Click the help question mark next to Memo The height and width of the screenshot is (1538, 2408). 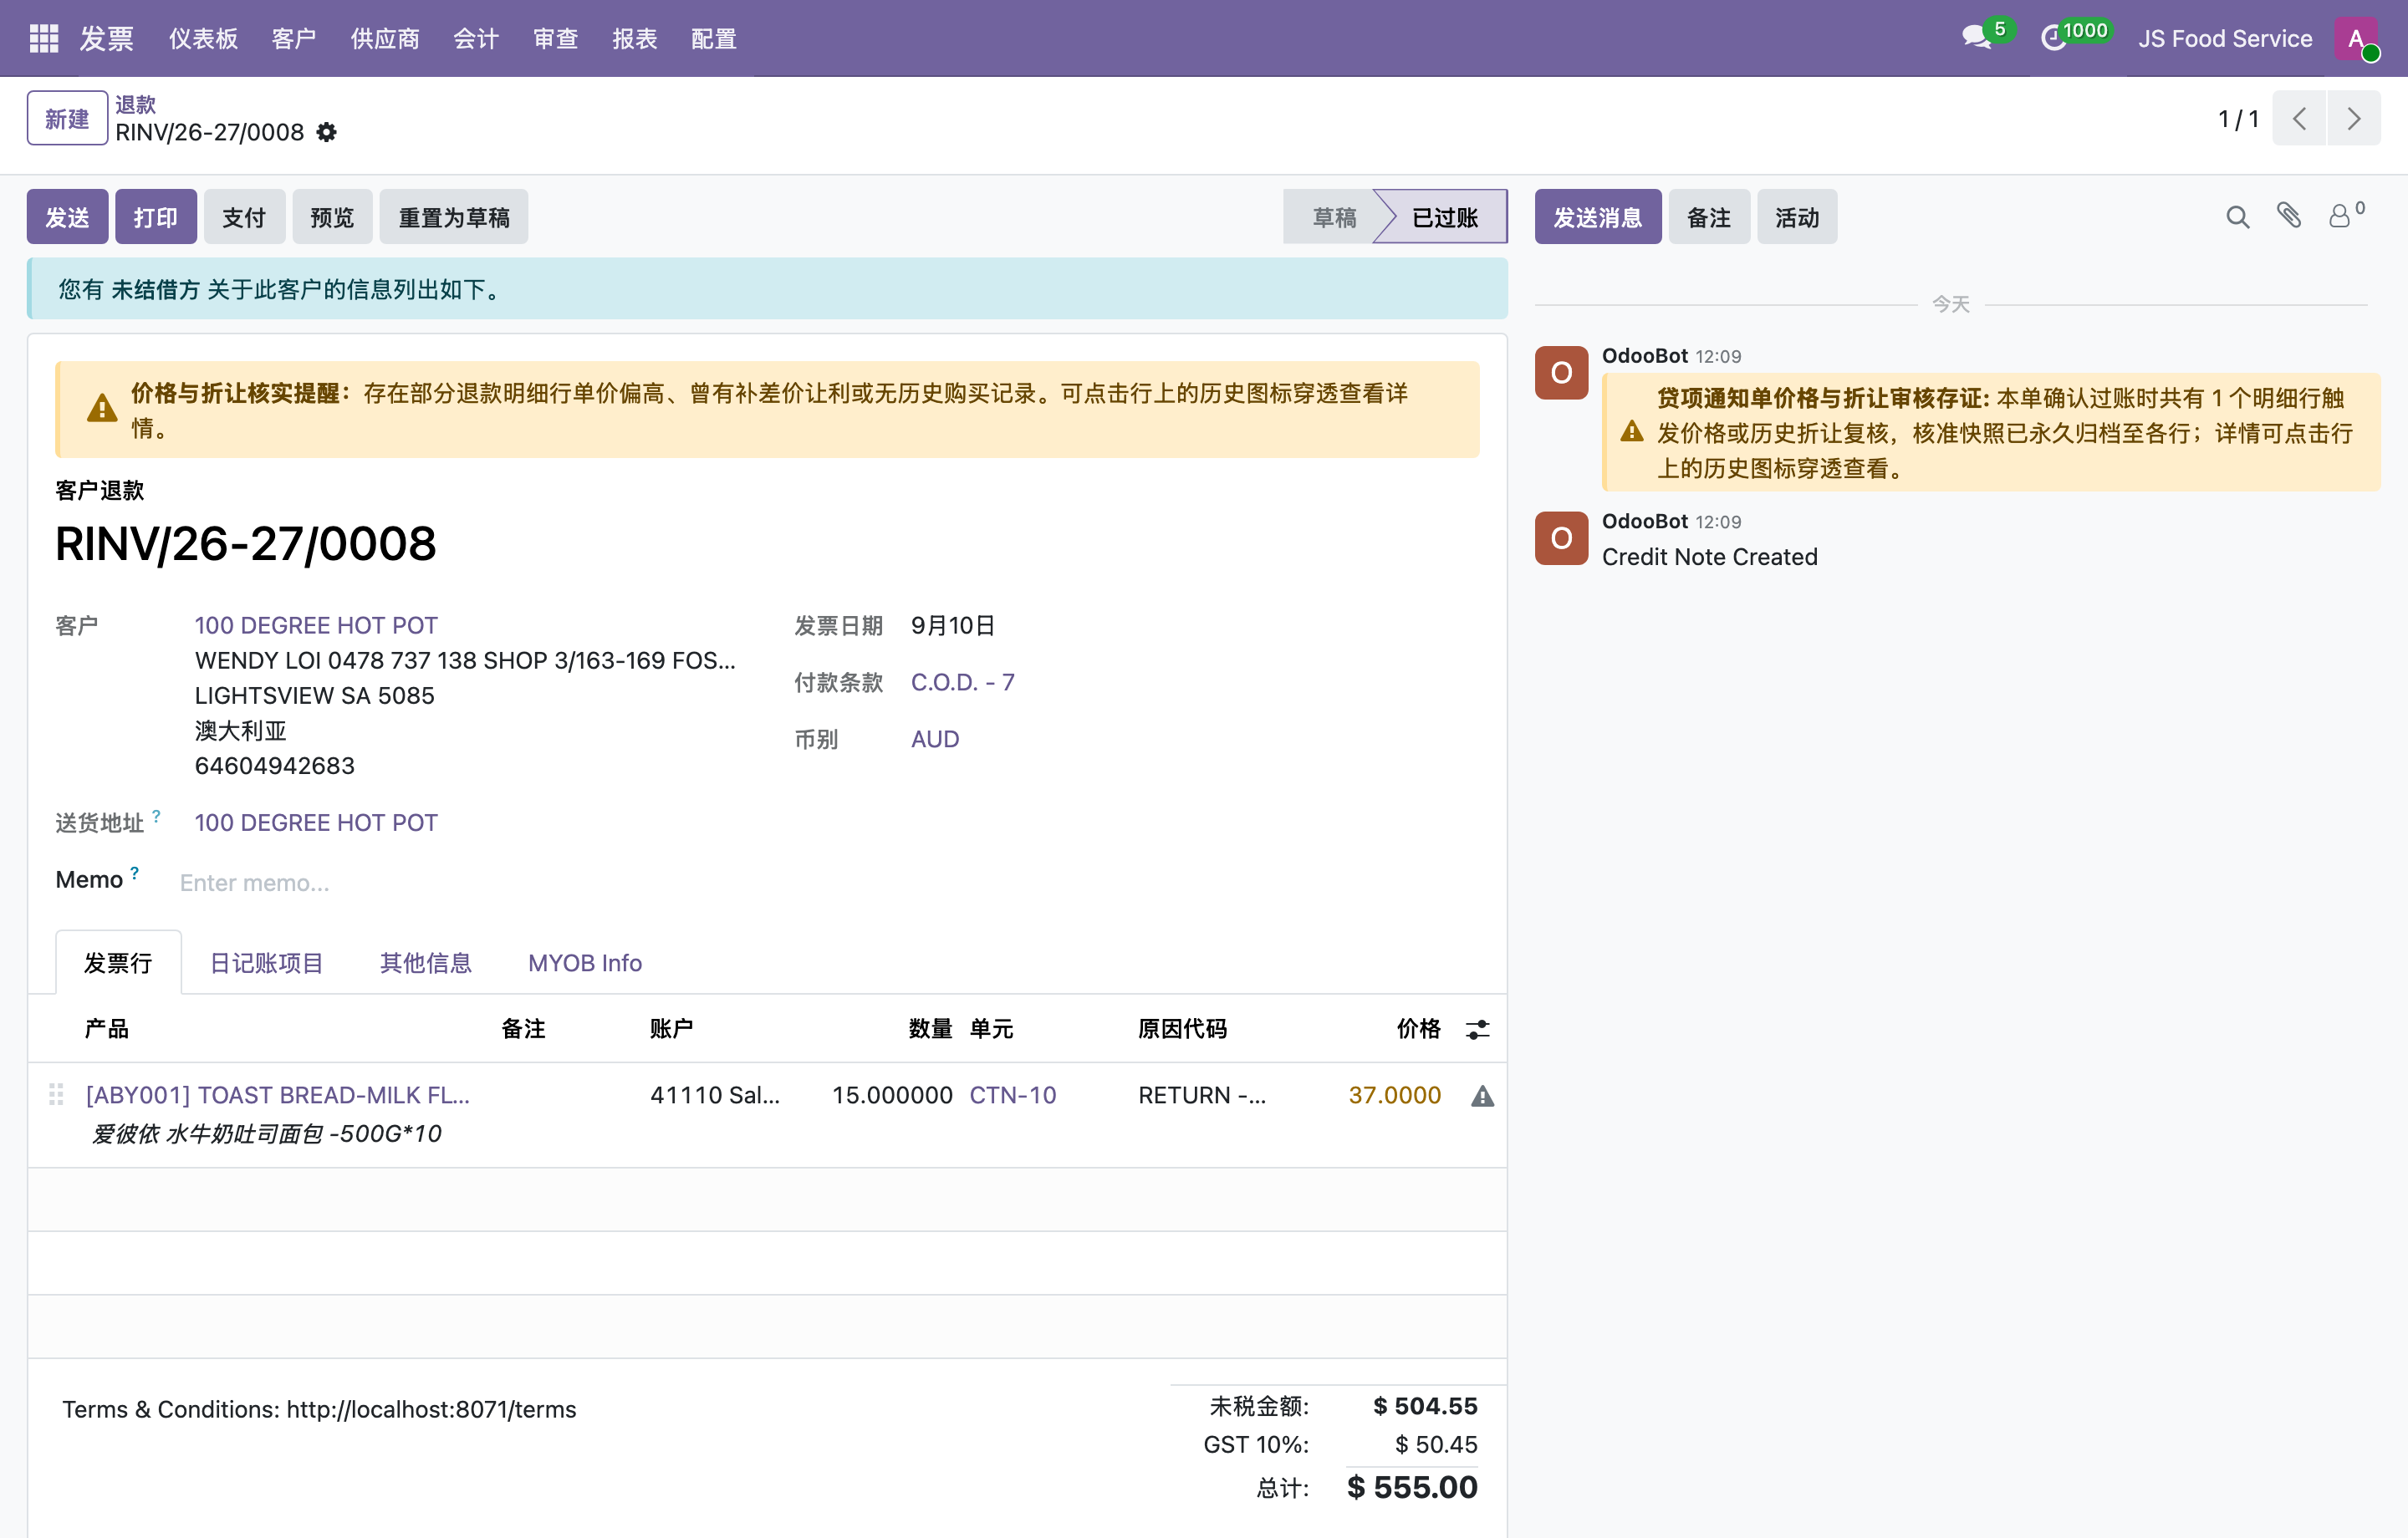pyautogui.click(x=134, y=872)
